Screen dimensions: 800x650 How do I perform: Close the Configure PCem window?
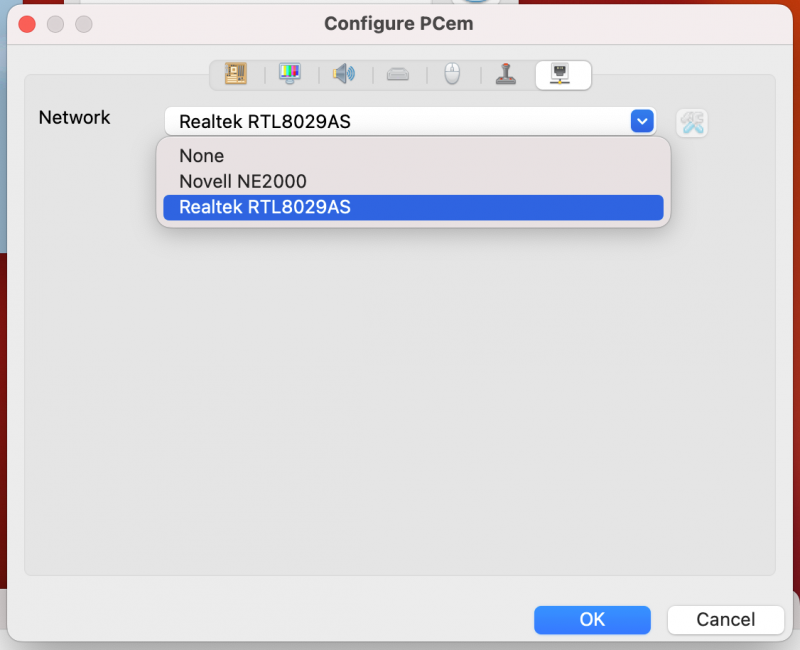[x=27, y=24]
